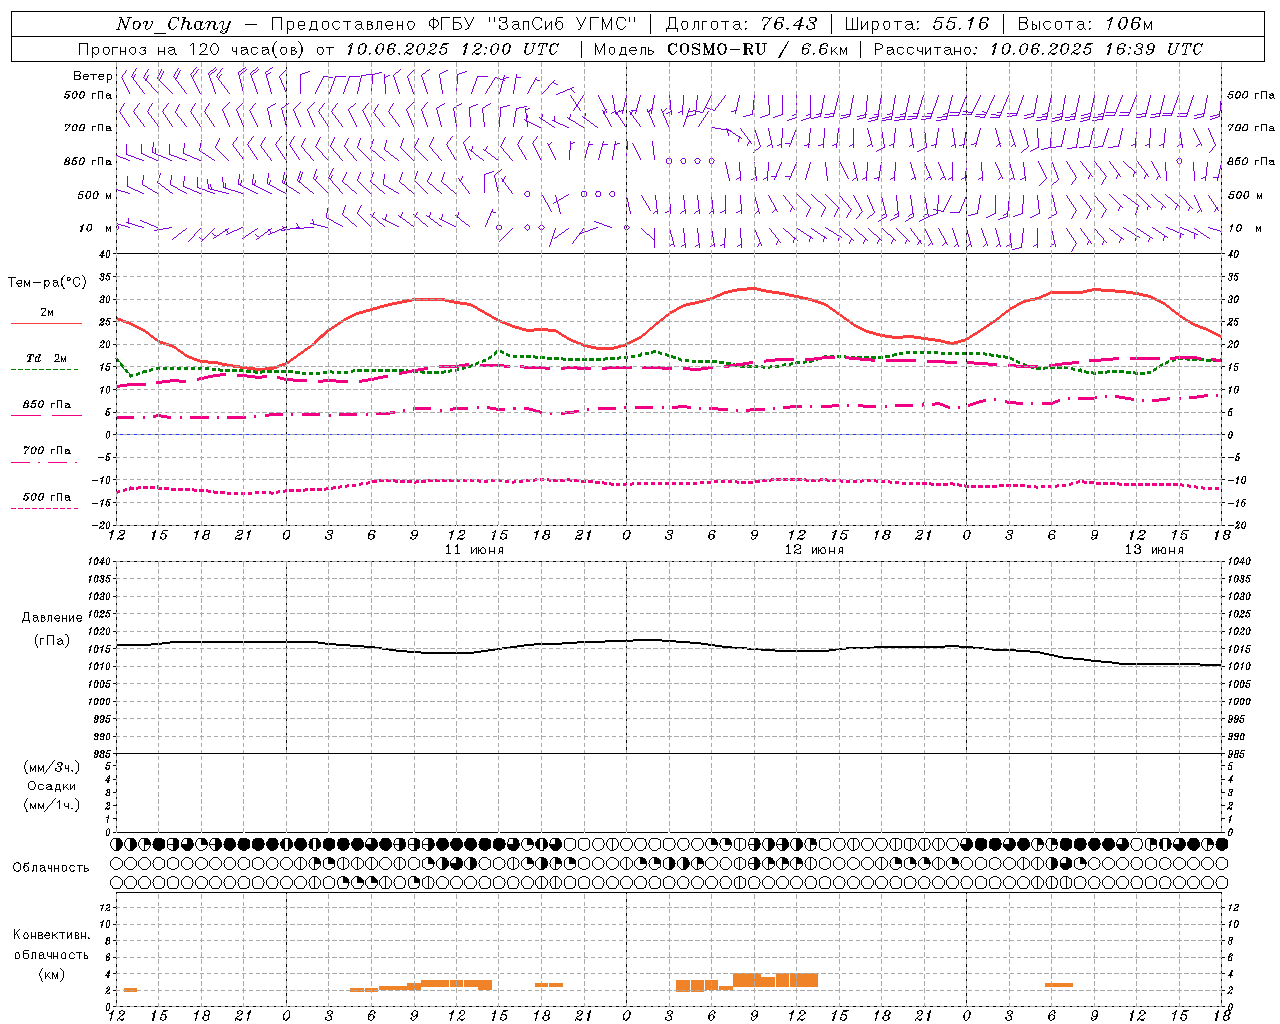Select computed time "10.06.2025 16:39 UTC"
Image resolution: width=1280 pixels, height=1024 pixels.
point(1096,49)
